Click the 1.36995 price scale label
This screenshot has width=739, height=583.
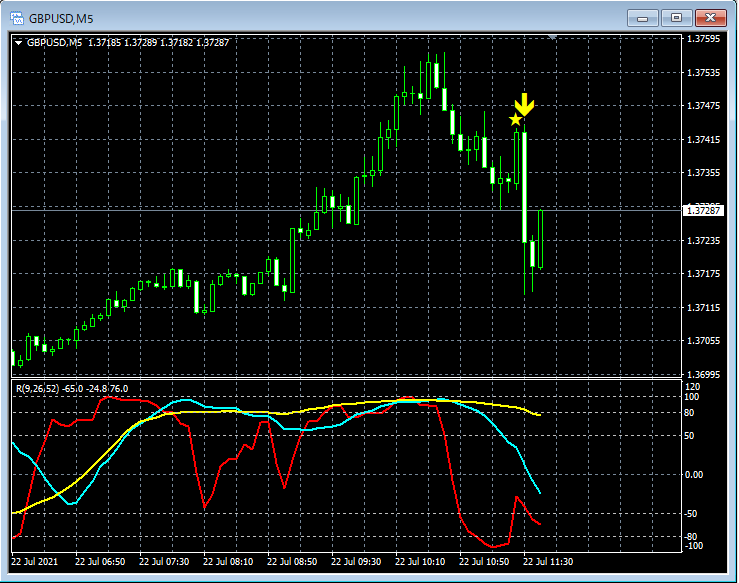click(703, 375)
